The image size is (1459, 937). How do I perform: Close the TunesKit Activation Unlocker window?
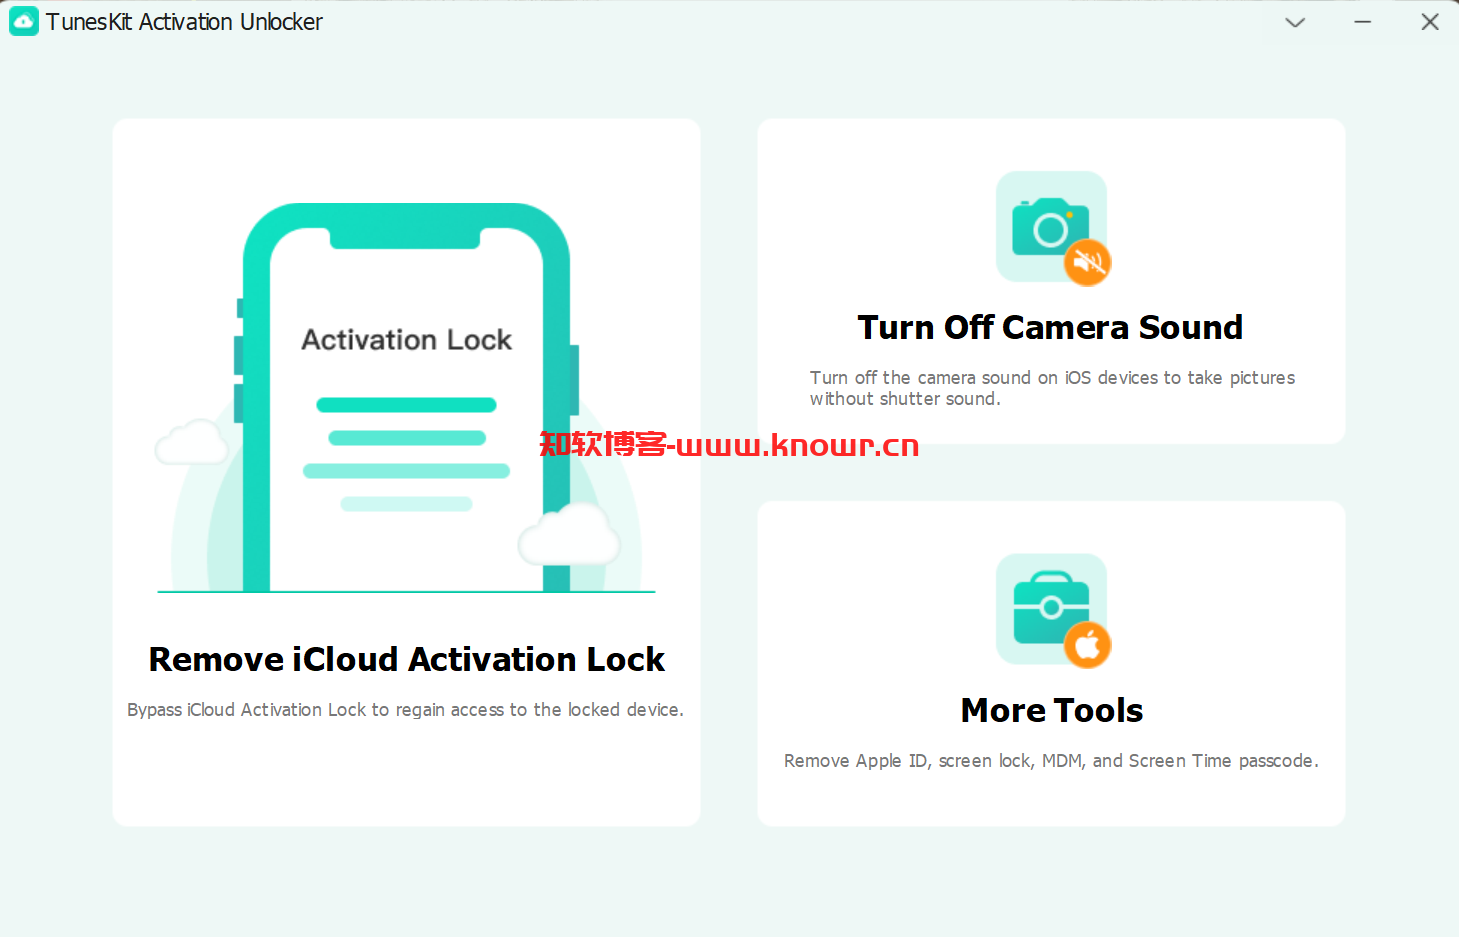tap(1430, 22)
